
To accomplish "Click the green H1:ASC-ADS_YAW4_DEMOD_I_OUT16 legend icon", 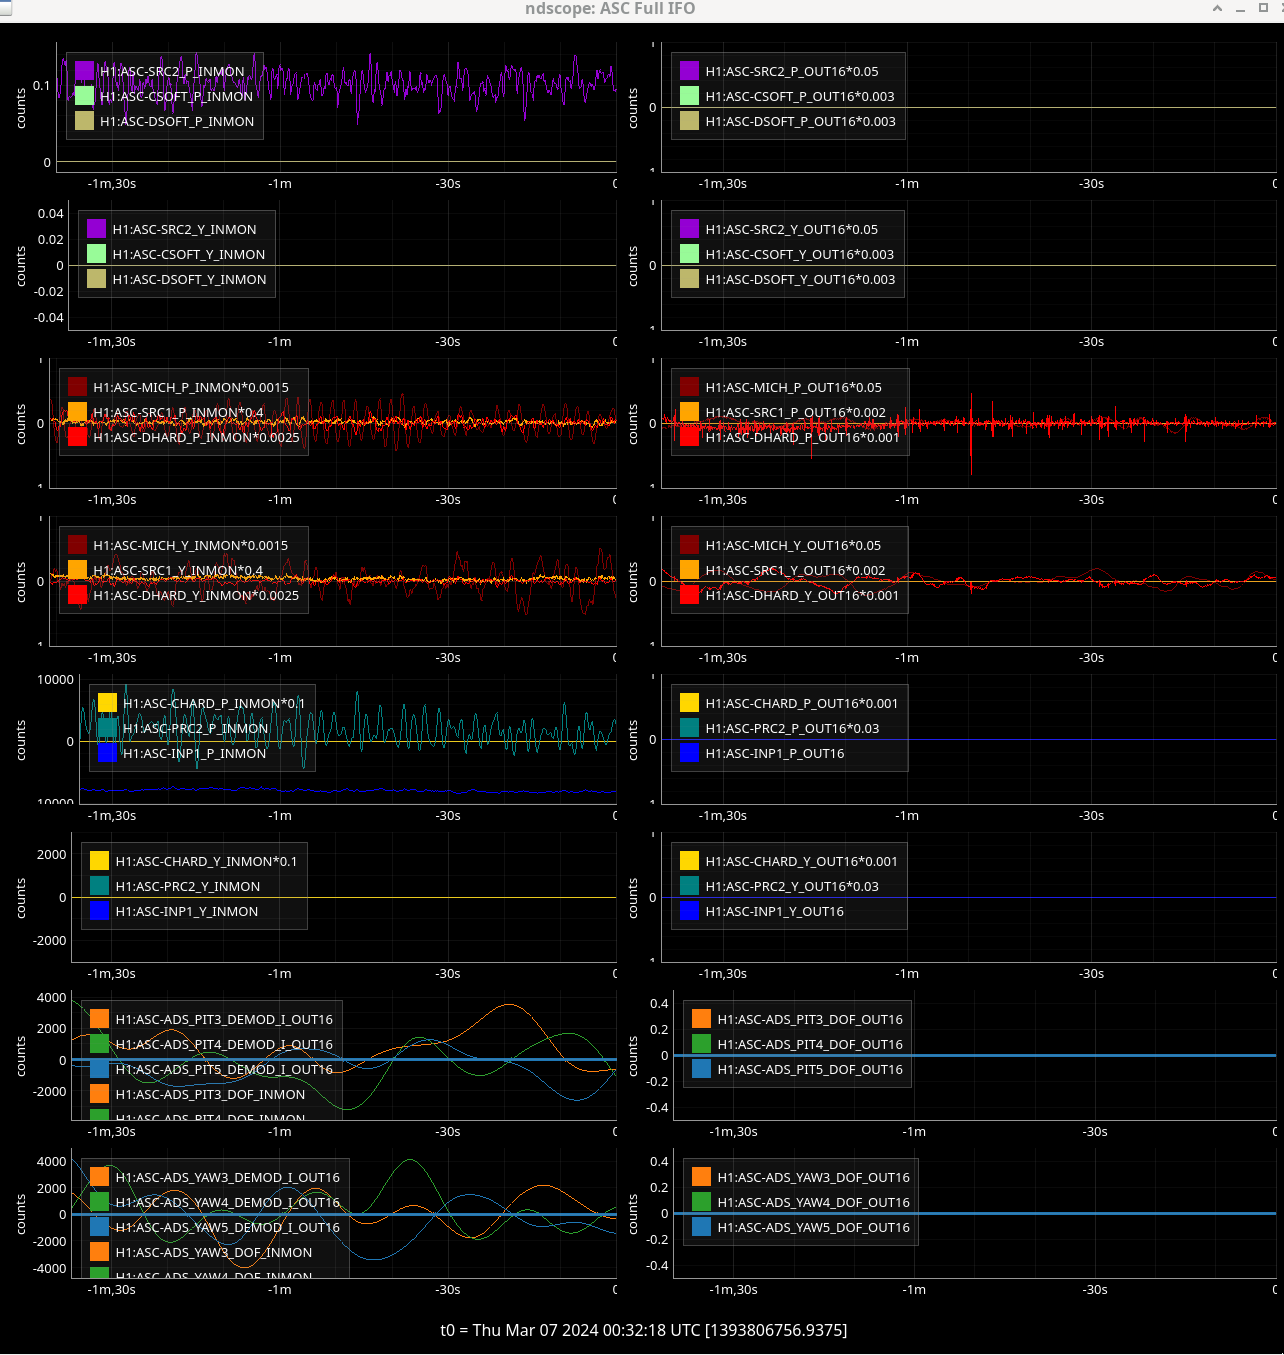I will (x=99, y=1202).
